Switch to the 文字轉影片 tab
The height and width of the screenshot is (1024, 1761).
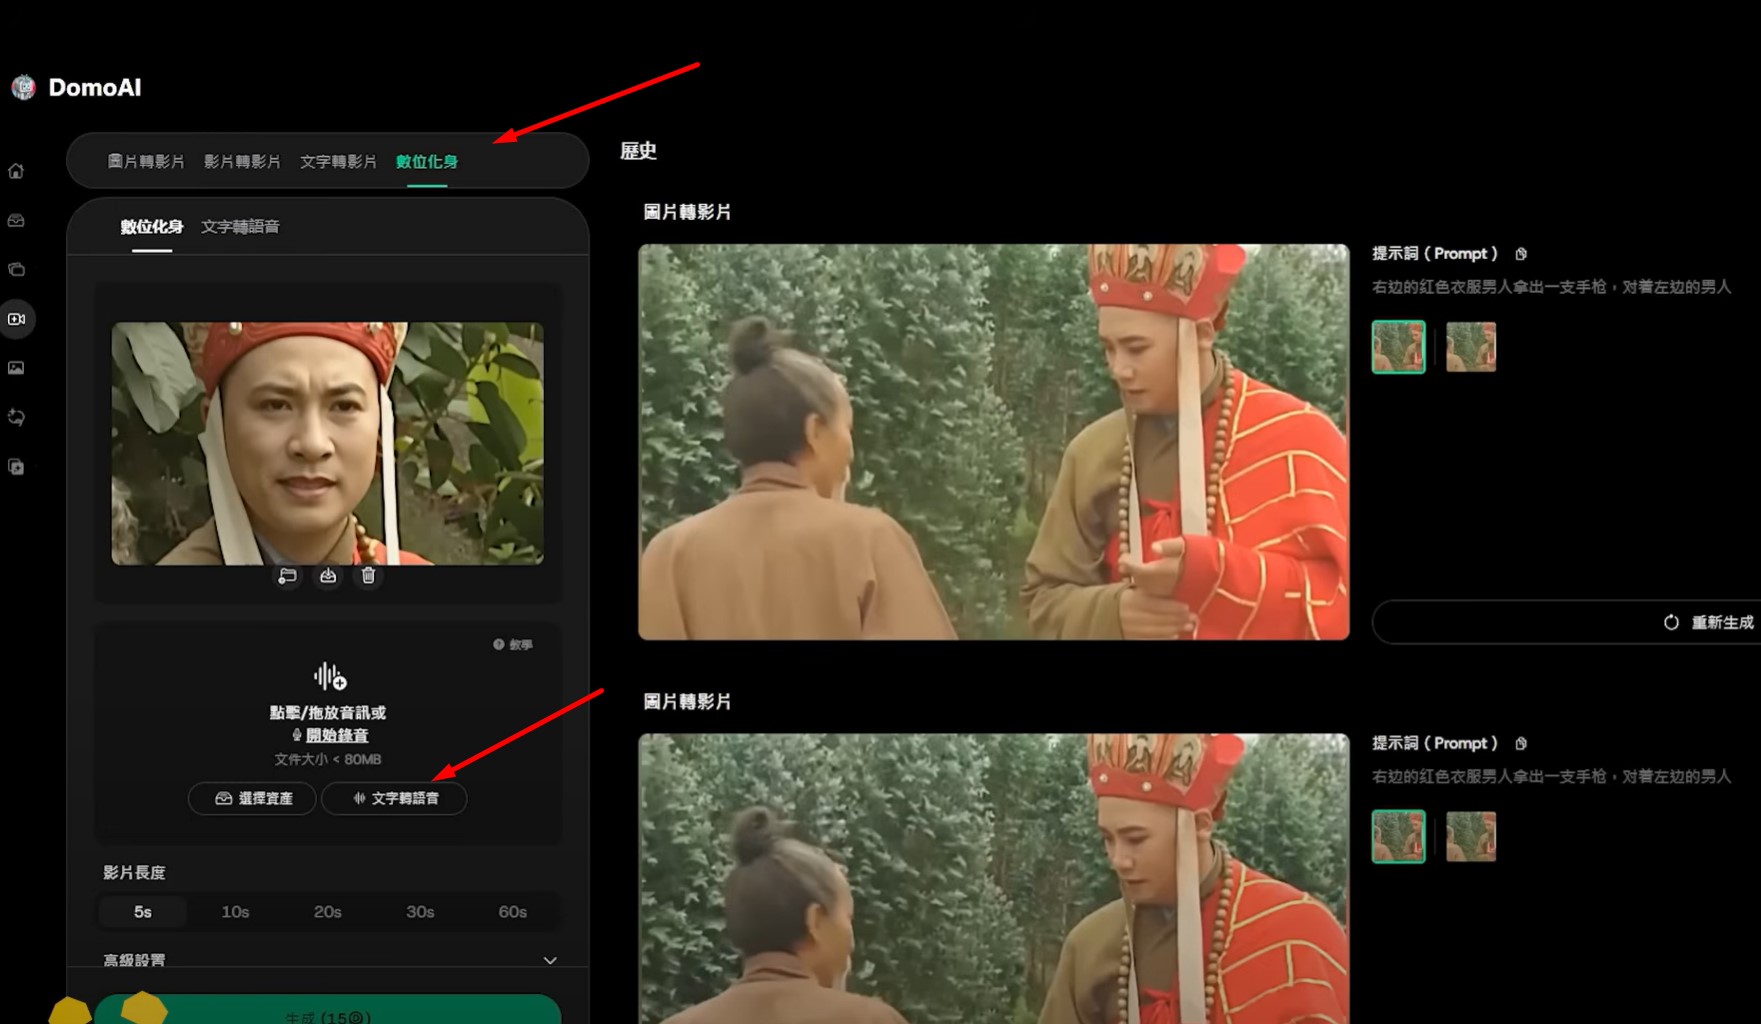[x=338, y=161]
